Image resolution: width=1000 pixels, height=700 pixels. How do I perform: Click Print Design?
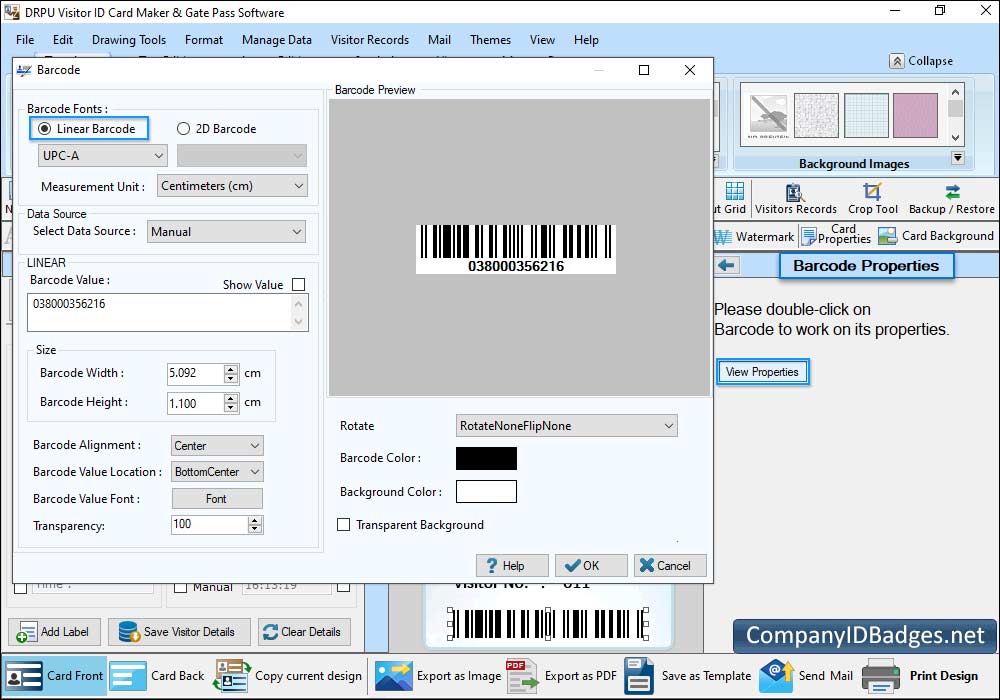click(x=920, y=676)
